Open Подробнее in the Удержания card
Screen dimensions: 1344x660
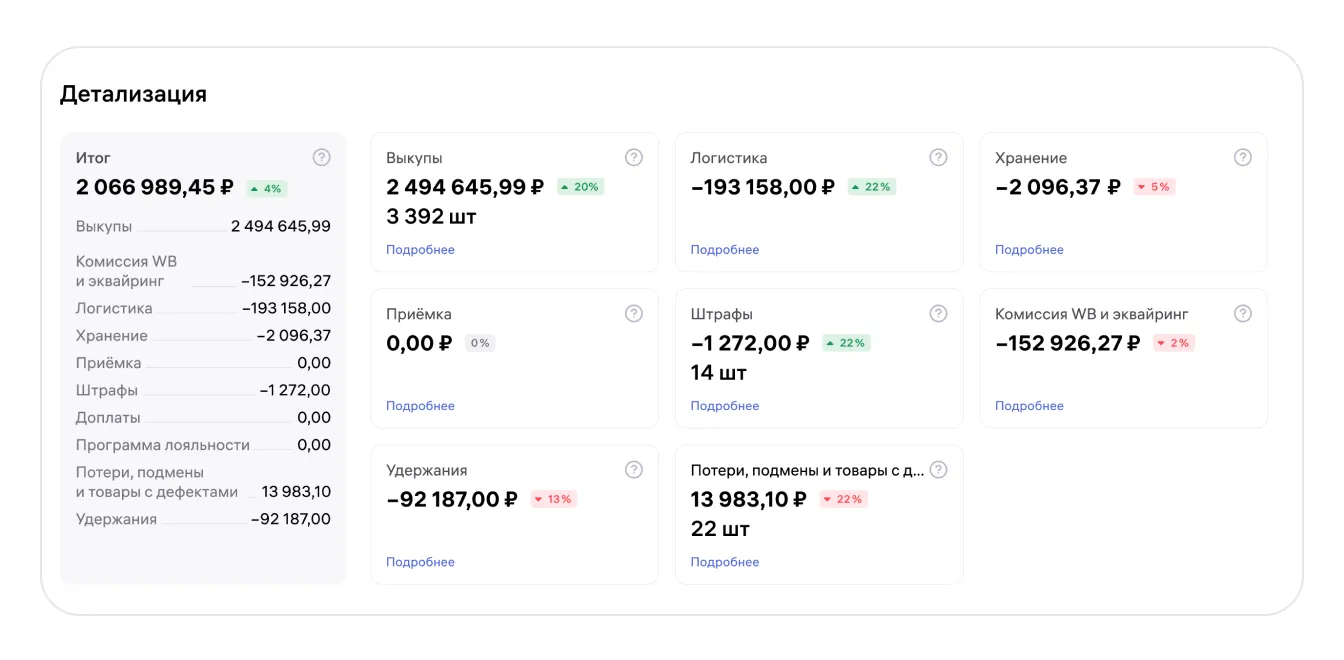[x=420, y=562]
